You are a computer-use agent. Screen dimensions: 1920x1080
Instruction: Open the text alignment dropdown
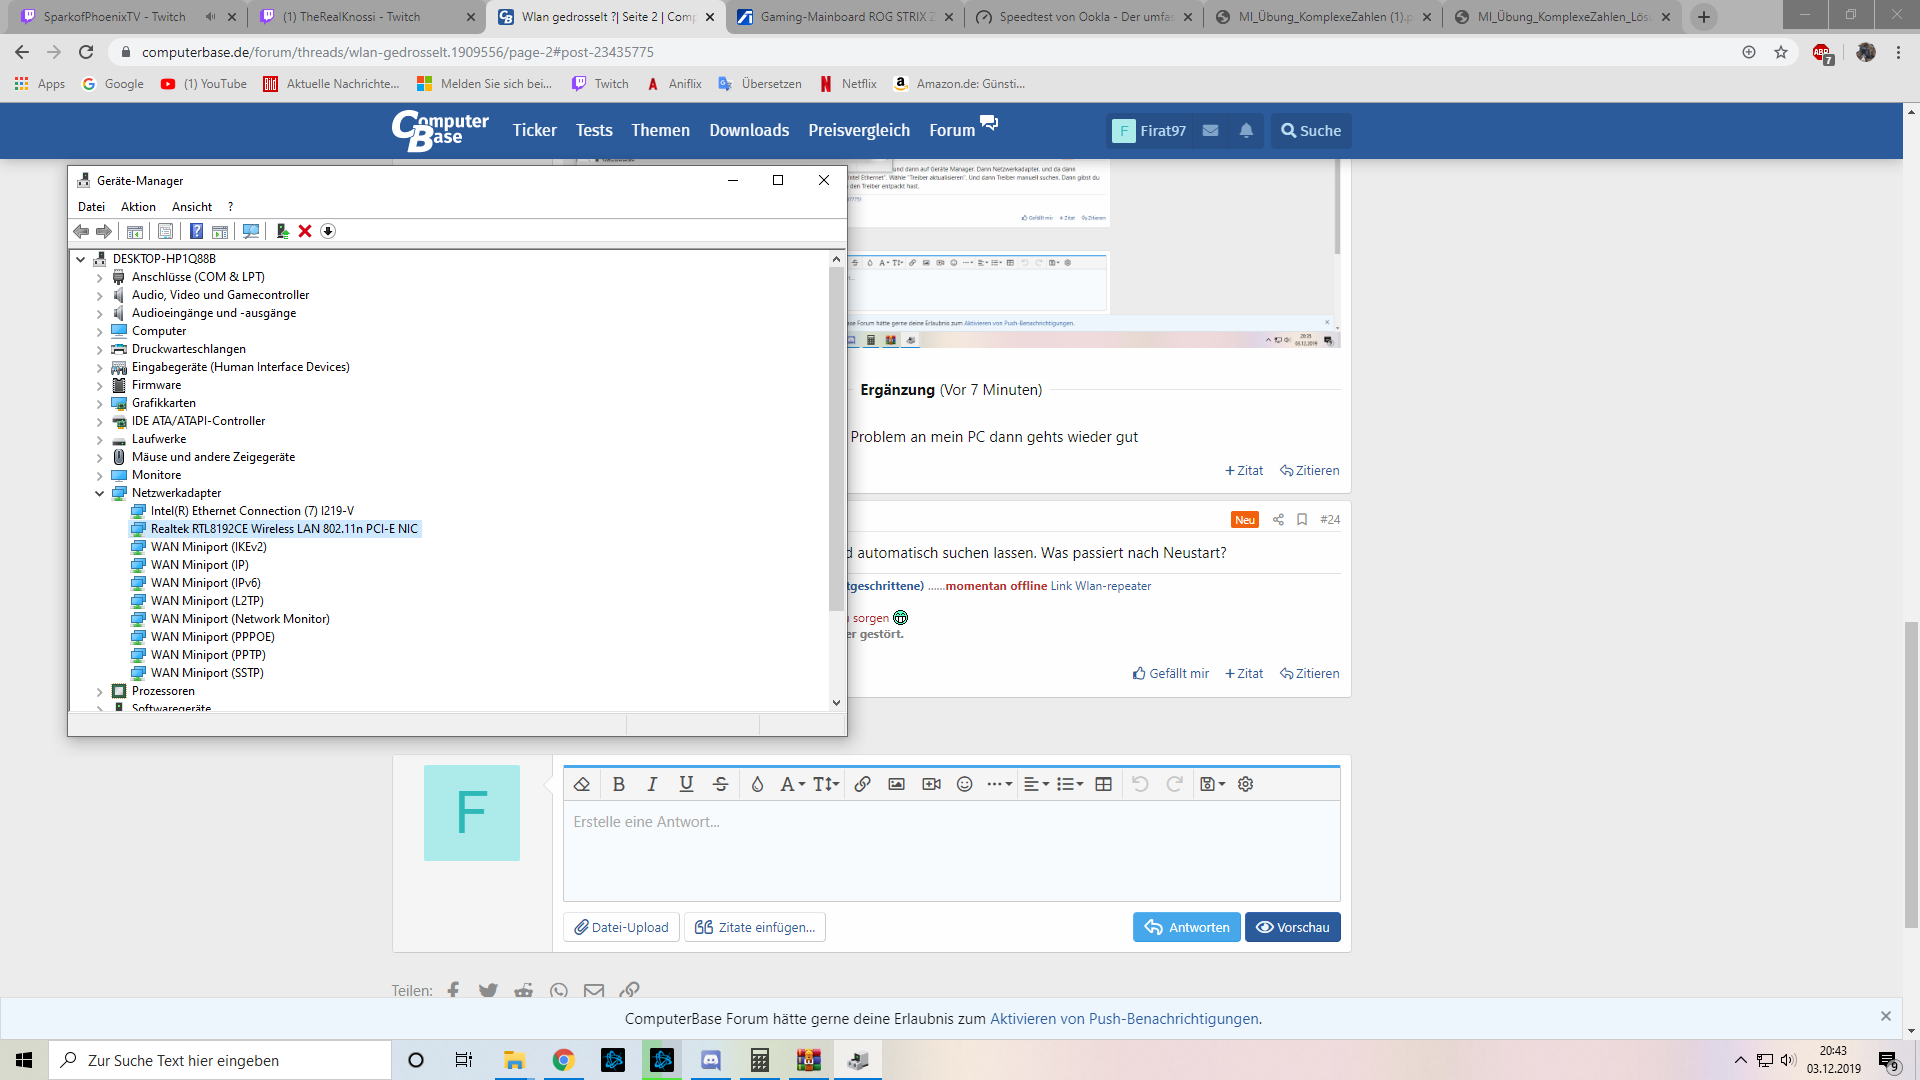1036,784
